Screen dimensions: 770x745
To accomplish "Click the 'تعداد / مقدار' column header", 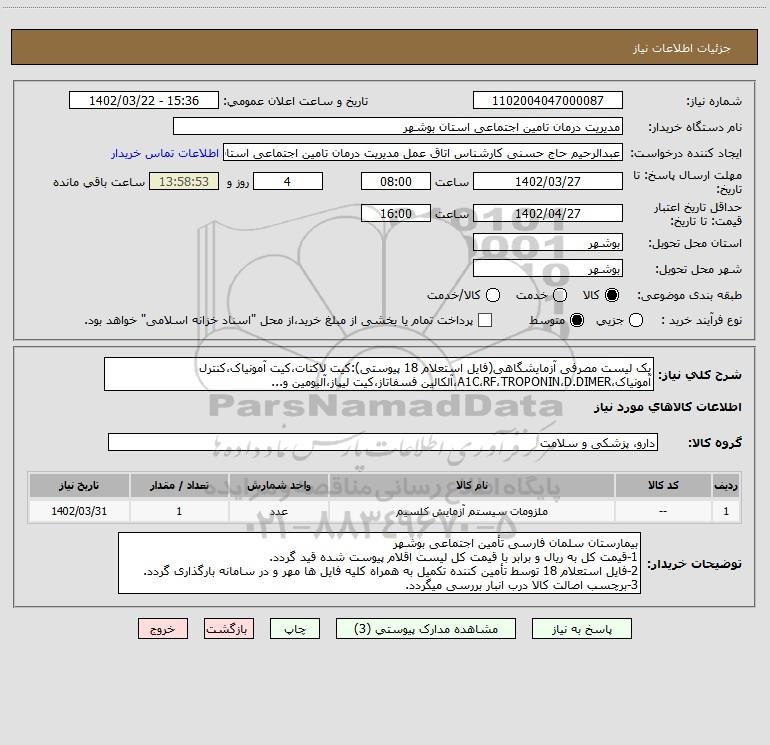I will pos(179,485).
